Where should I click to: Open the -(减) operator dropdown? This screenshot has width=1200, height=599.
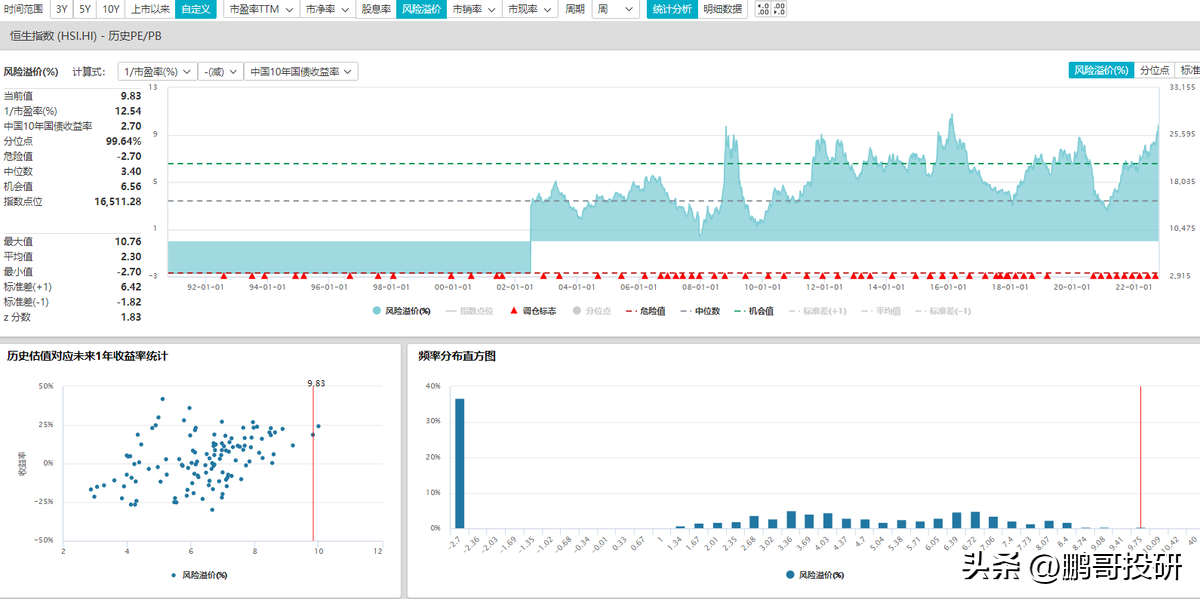[221, 72]
